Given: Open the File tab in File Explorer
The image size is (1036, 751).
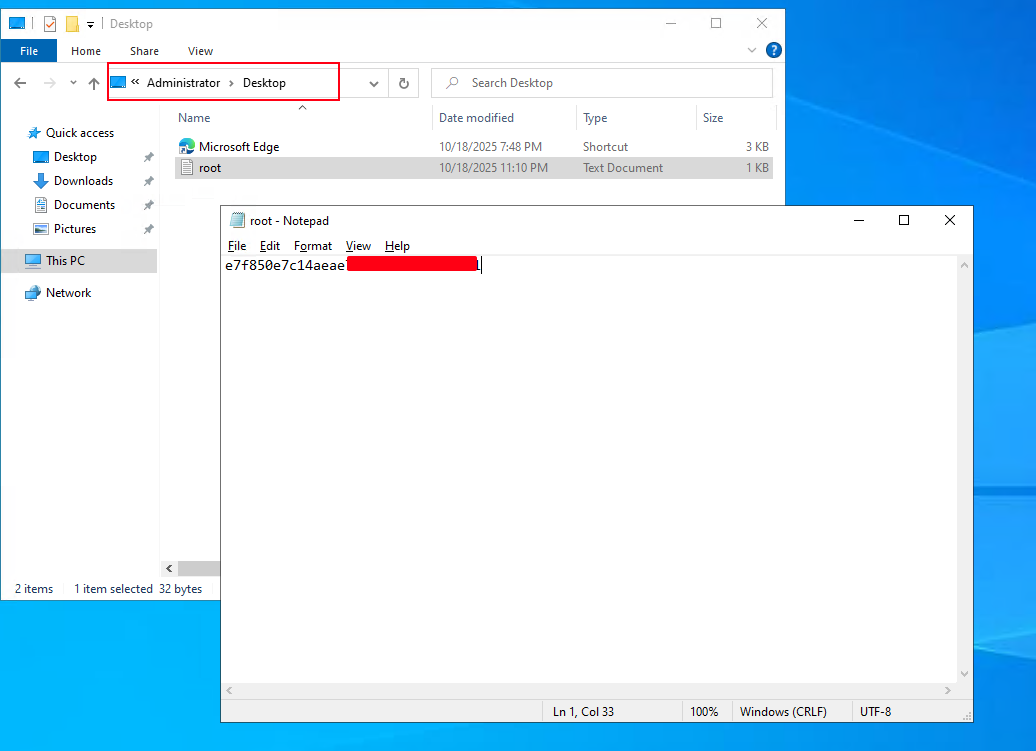Looking at the screenshot, I should (29, 51).
